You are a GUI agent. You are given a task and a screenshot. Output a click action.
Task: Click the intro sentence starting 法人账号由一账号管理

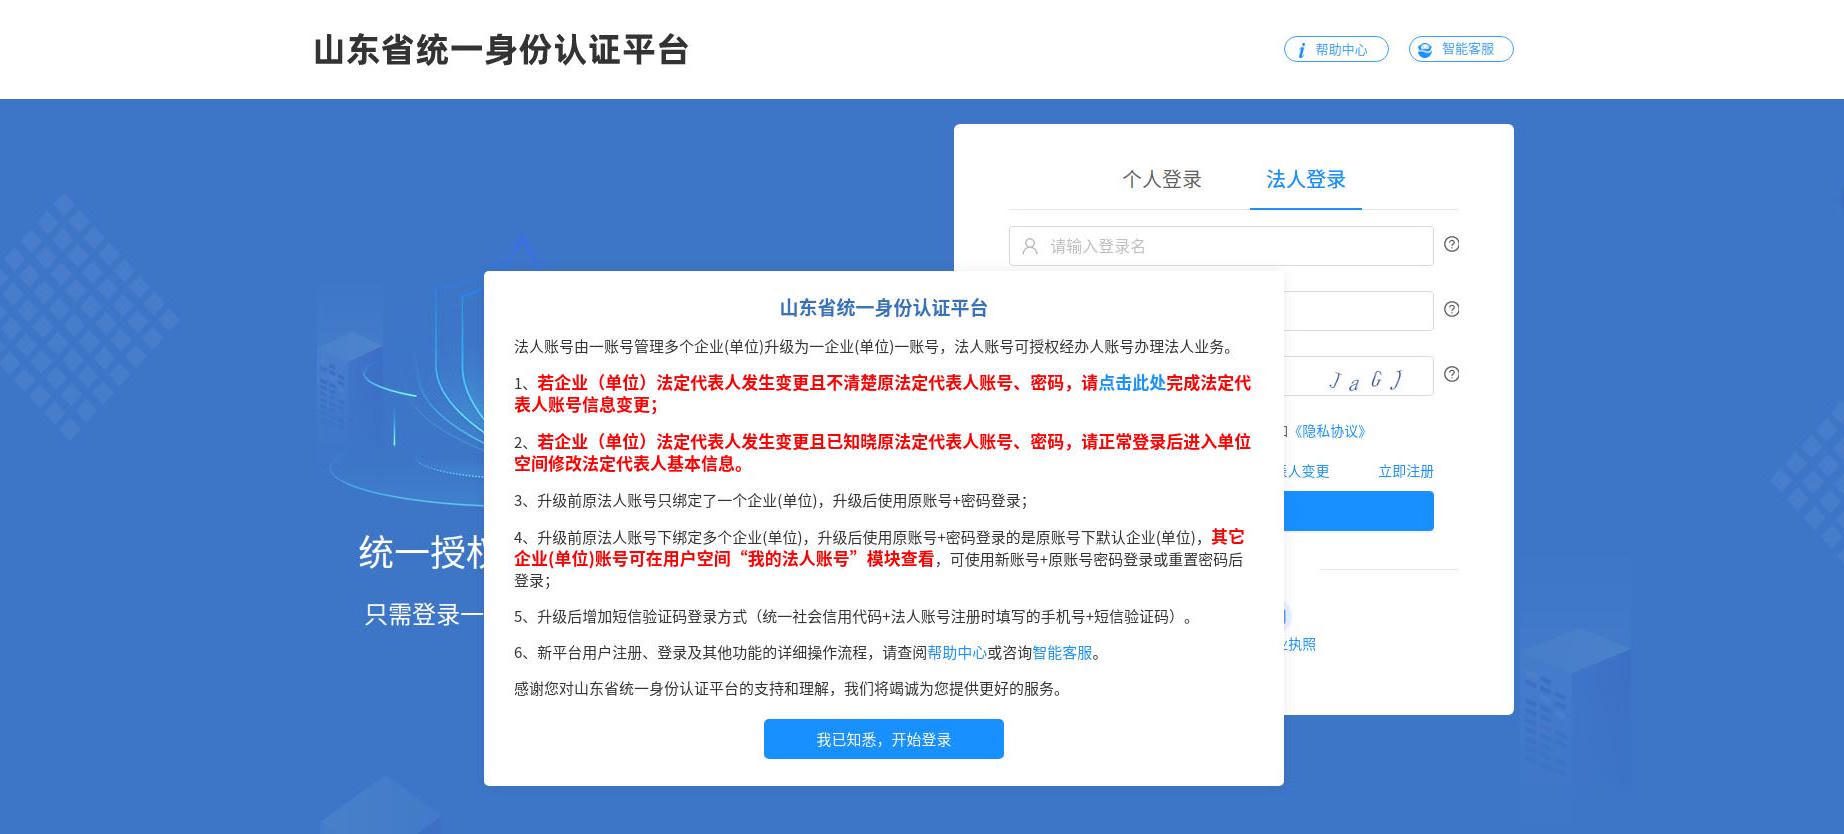coord(876,347)
